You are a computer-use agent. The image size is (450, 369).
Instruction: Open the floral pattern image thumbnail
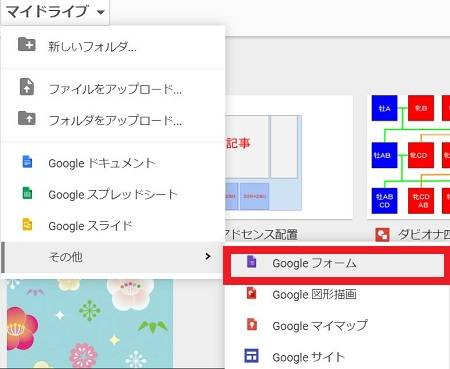[x=90, y=323]
